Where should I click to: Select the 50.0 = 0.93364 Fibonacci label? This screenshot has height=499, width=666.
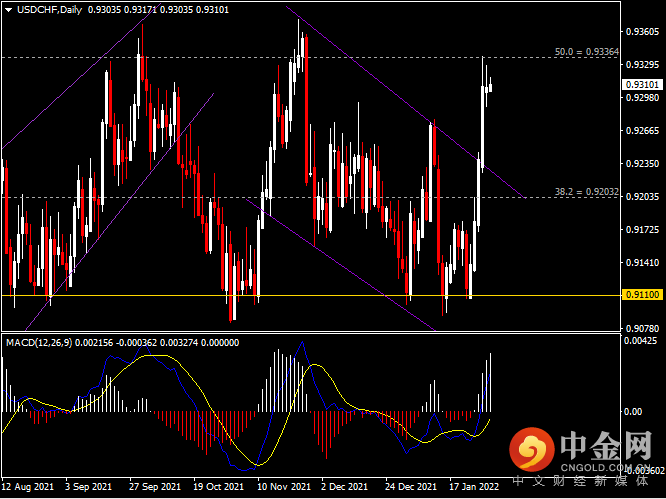[587, 52]
